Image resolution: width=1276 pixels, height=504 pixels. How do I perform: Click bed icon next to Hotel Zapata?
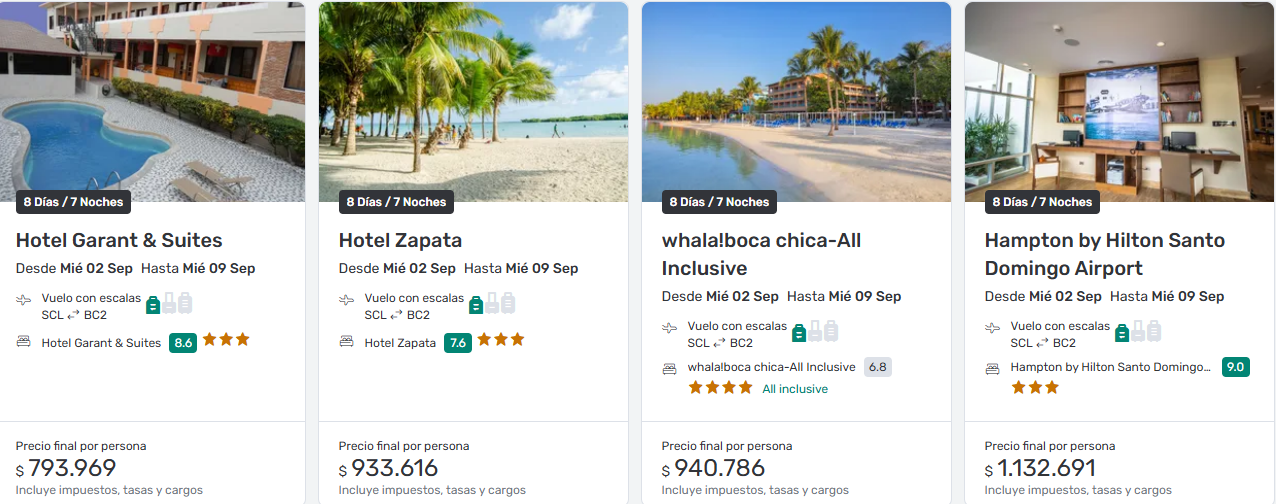(x=347, y=342)
